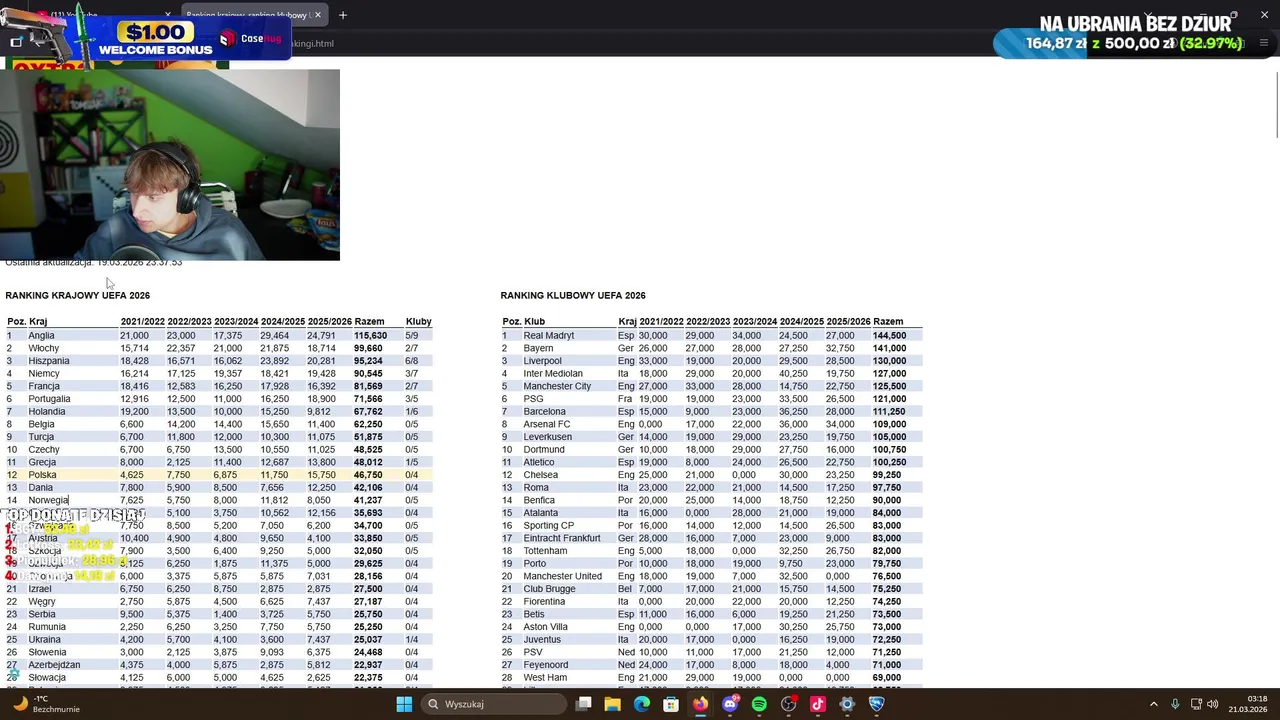Click the microphone icon in system tray
Image resolution: width=1280 pixels, height=720 pixels.
[1175, 704]
